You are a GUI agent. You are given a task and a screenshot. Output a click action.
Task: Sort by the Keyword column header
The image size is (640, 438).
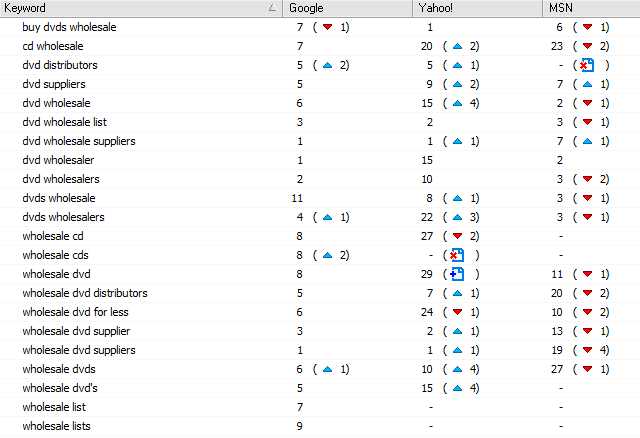click(141, 8)
